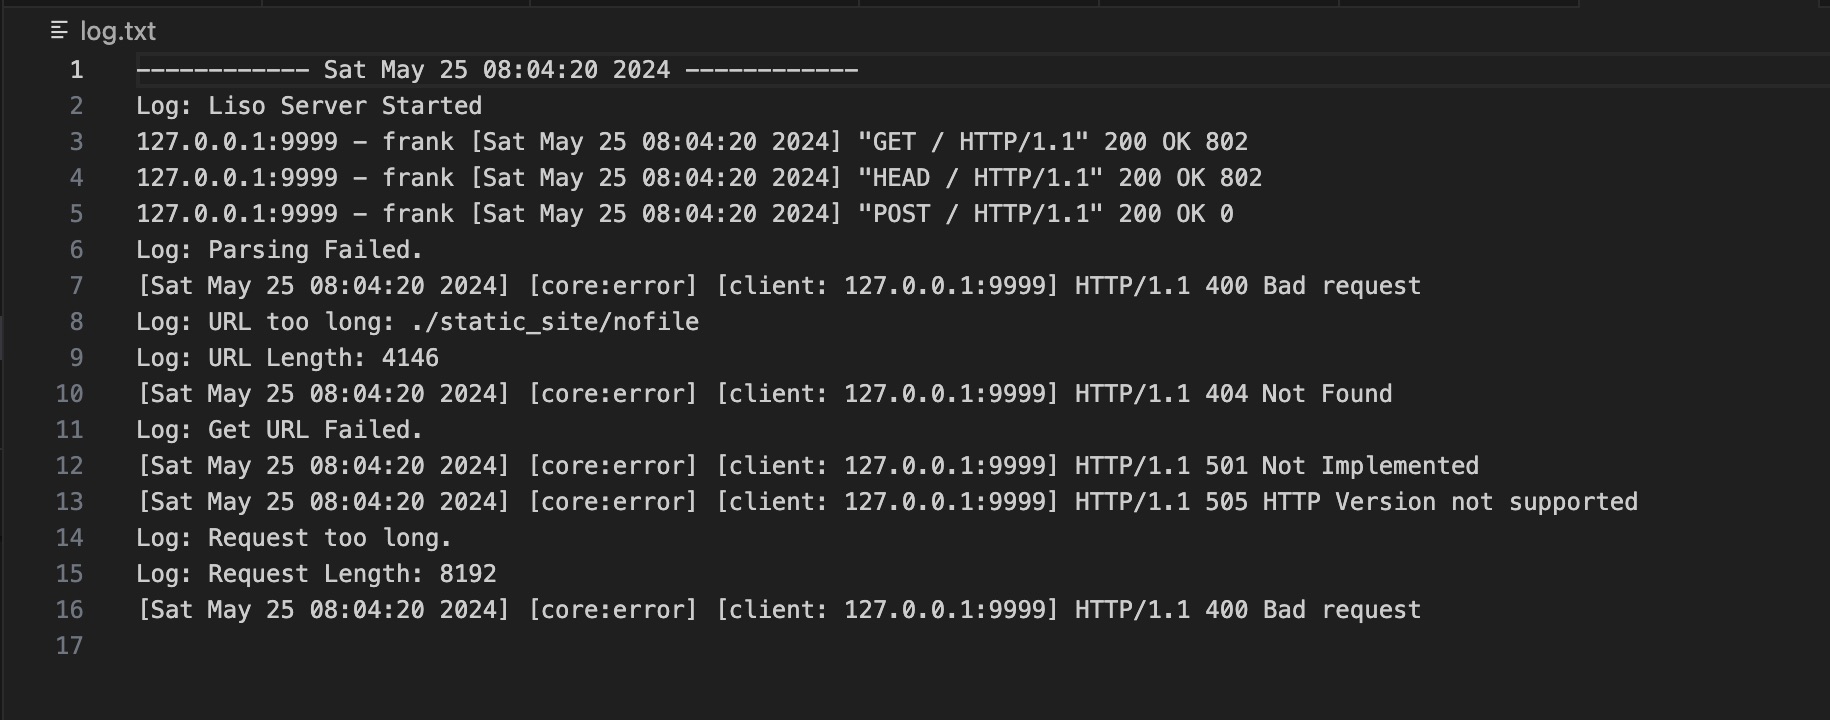This screenshot has height=720, width=1830.
Task: Click the HEAD request log entry
Action: point(699,178)
